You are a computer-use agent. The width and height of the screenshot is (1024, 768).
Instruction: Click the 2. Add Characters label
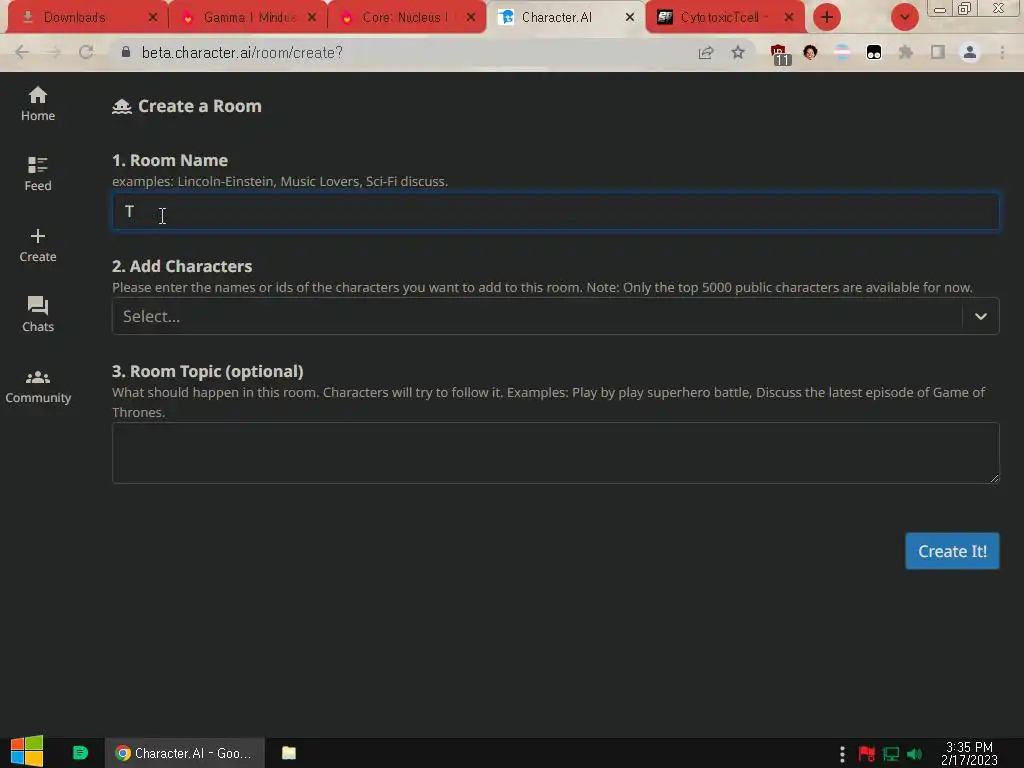pyautogui.click(x=182, y=266)
